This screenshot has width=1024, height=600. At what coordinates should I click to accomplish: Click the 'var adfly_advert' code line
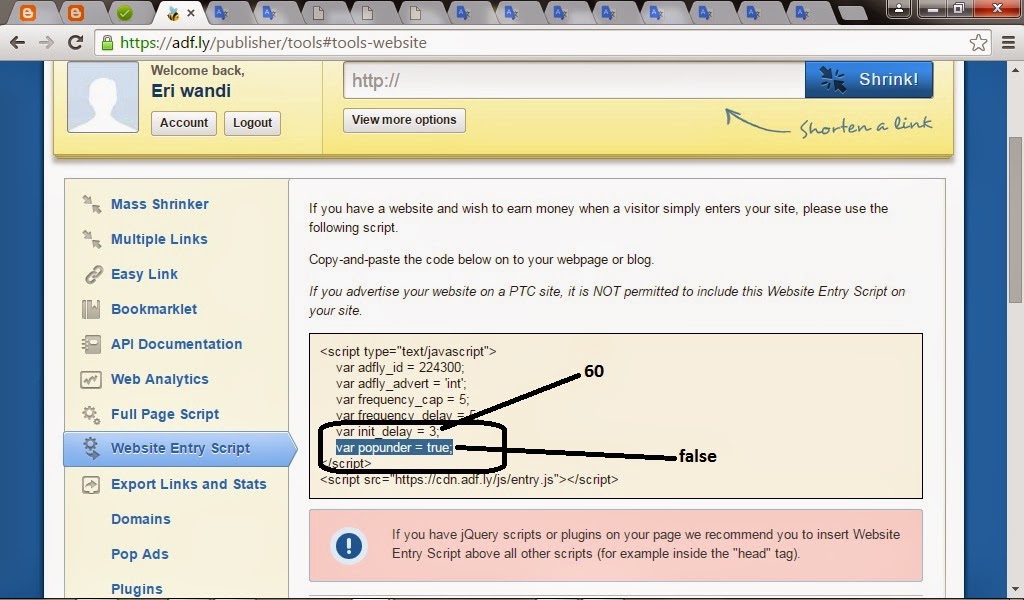coord(400,383)
